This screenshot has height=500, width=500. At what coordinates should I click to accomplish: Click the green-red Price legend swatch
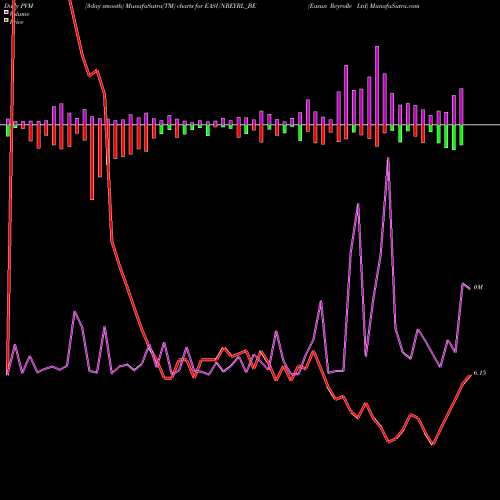pos(6,20)
